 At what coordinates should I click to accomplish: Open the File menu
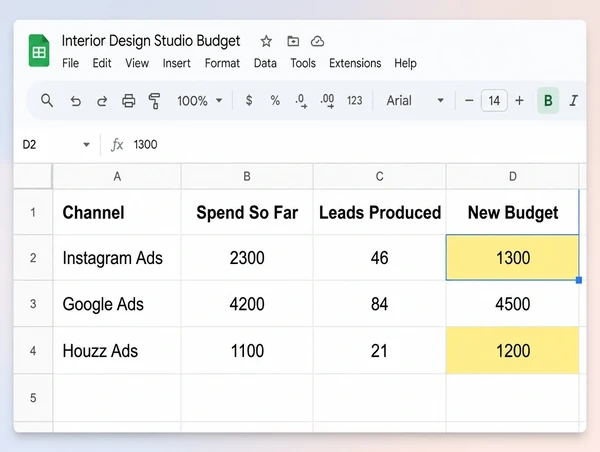tap(70, 63)
